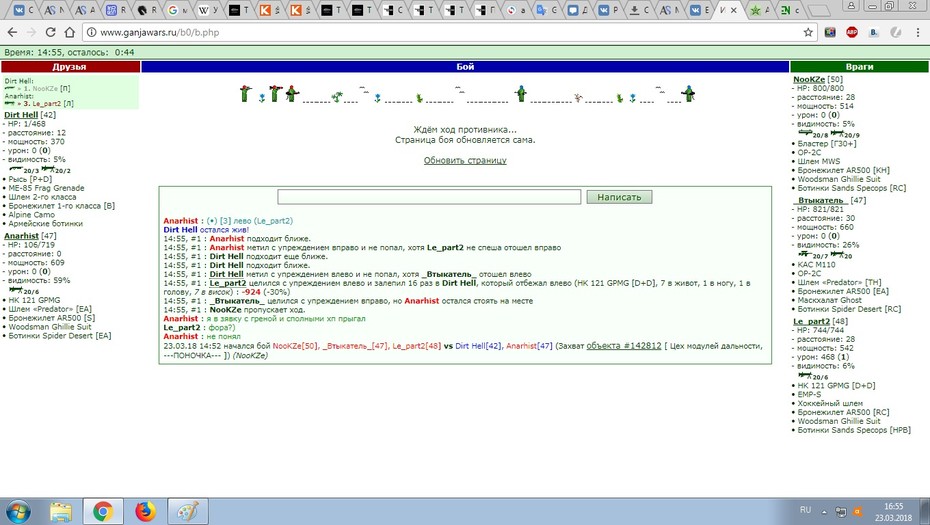Open the объекта #142812 link

coord(623,346)
